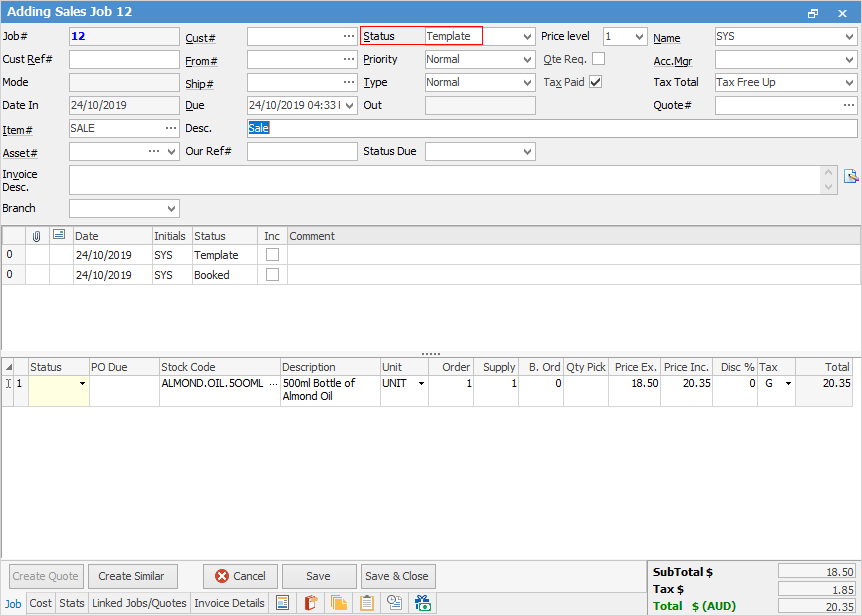862x616 pixels.
Task: Click the clock document icon in bottom bar
Action: pos(395,603)
